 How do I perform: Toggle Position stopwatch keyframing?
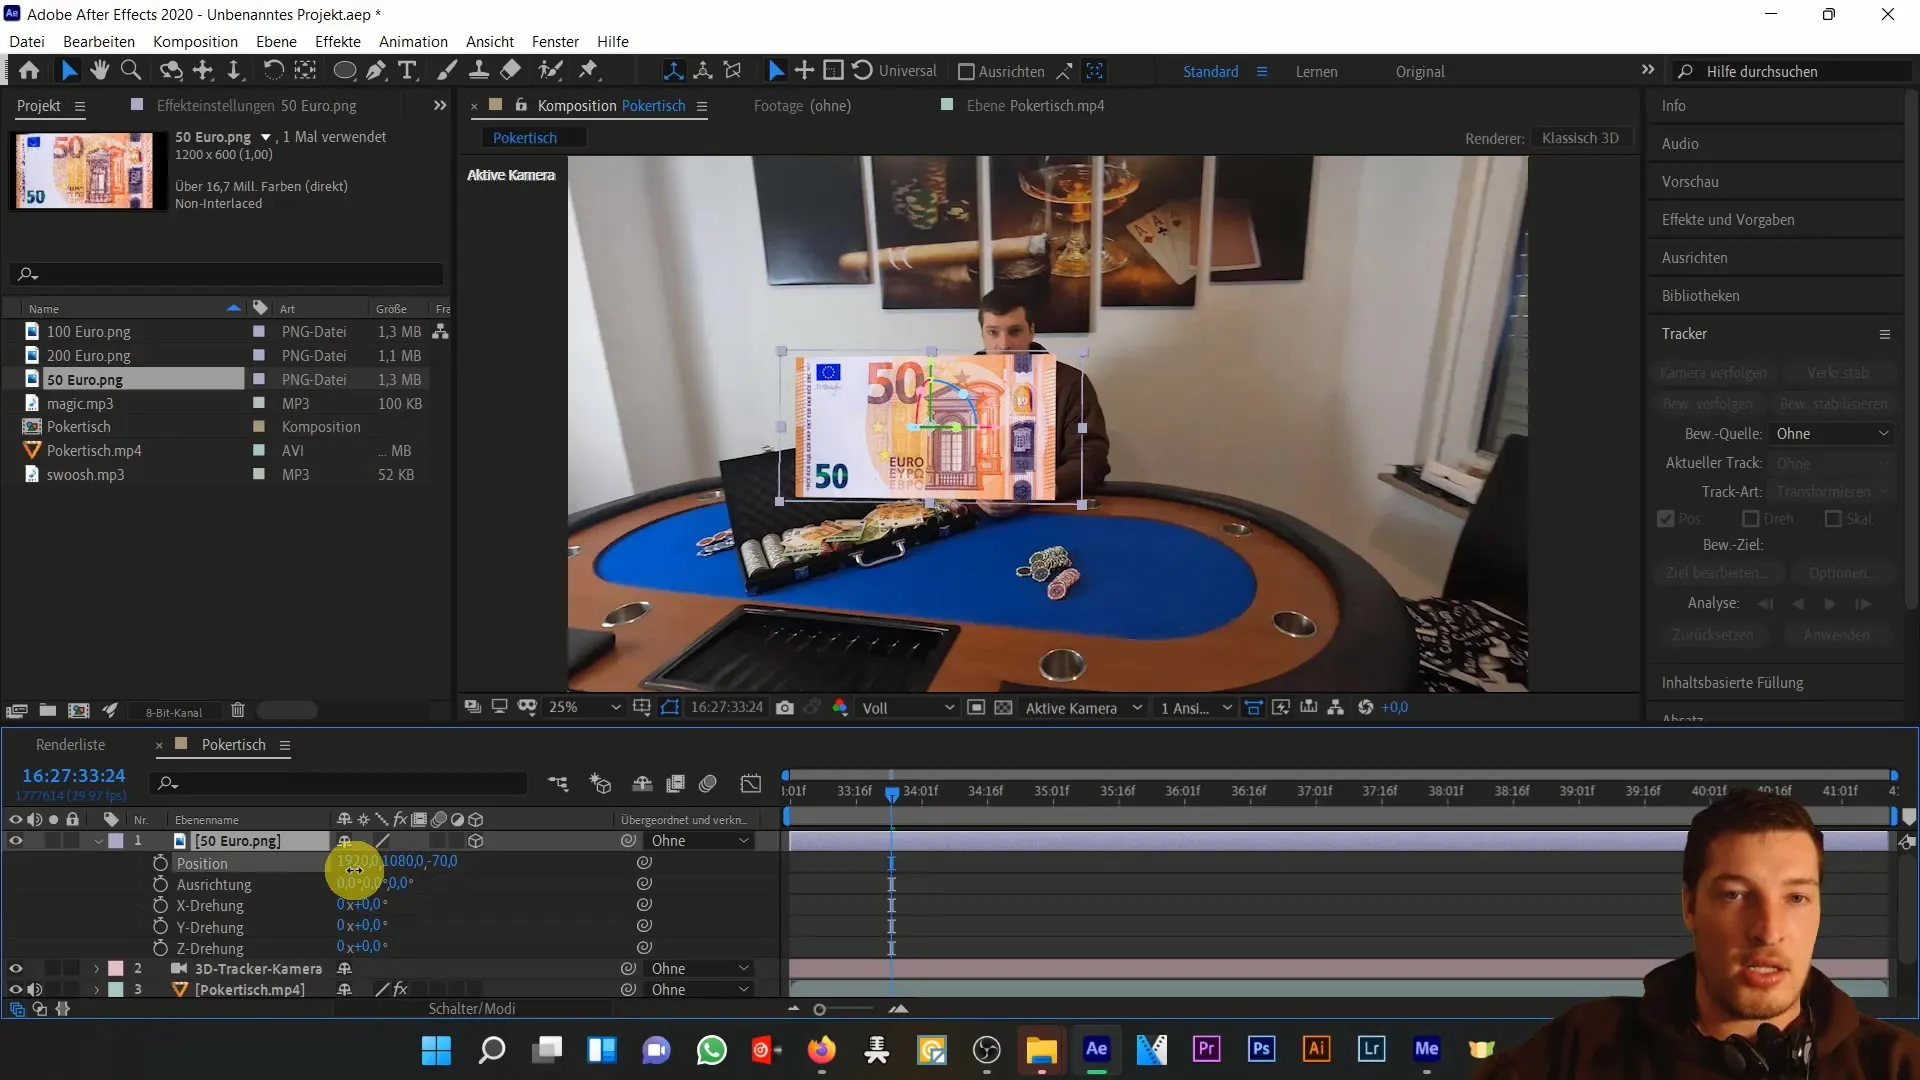pyautogui.click(x=160, y=863)
